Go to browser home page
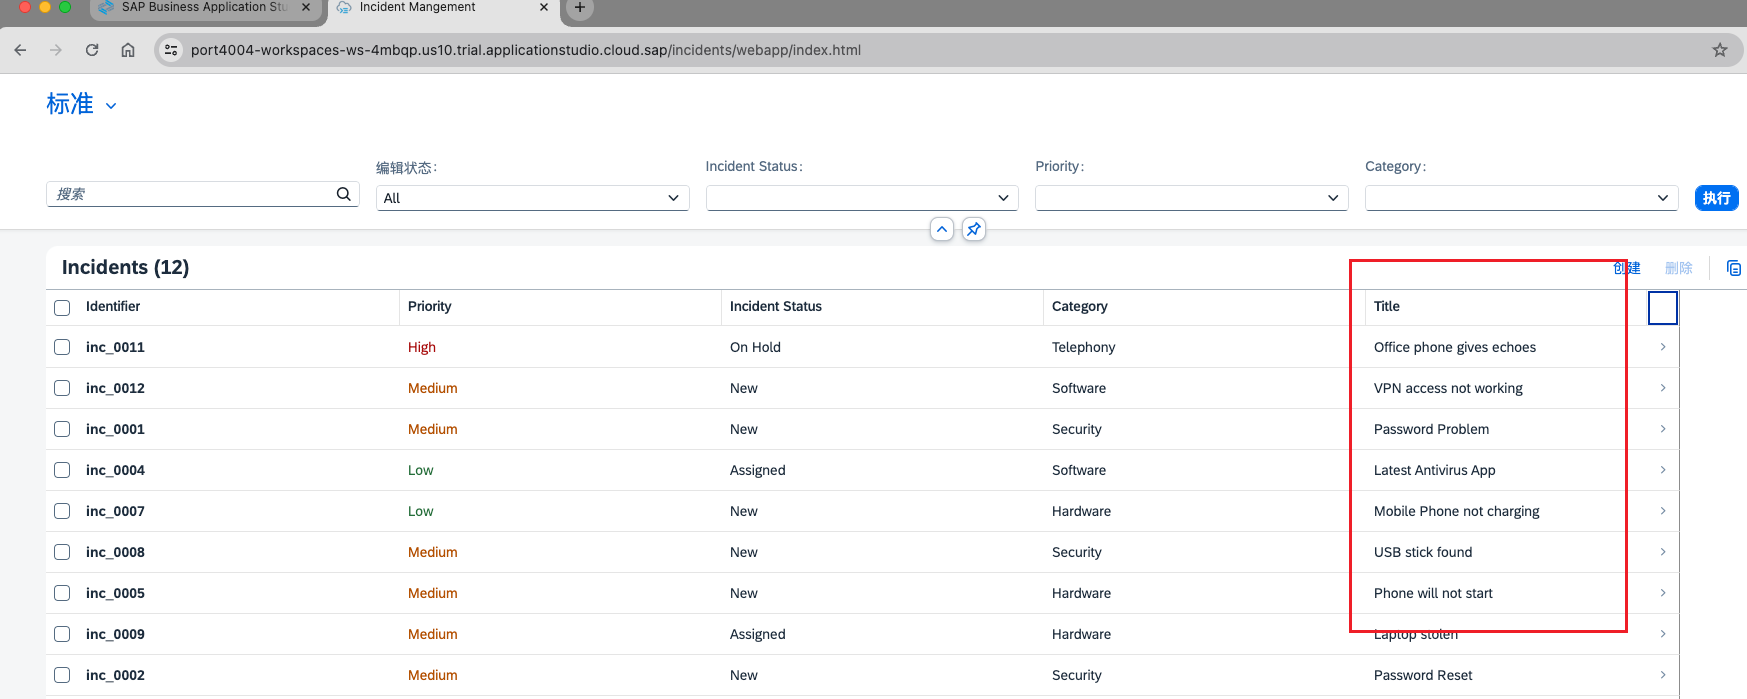The height and width of the screenshot is (699, 1747). click(128, 50)
